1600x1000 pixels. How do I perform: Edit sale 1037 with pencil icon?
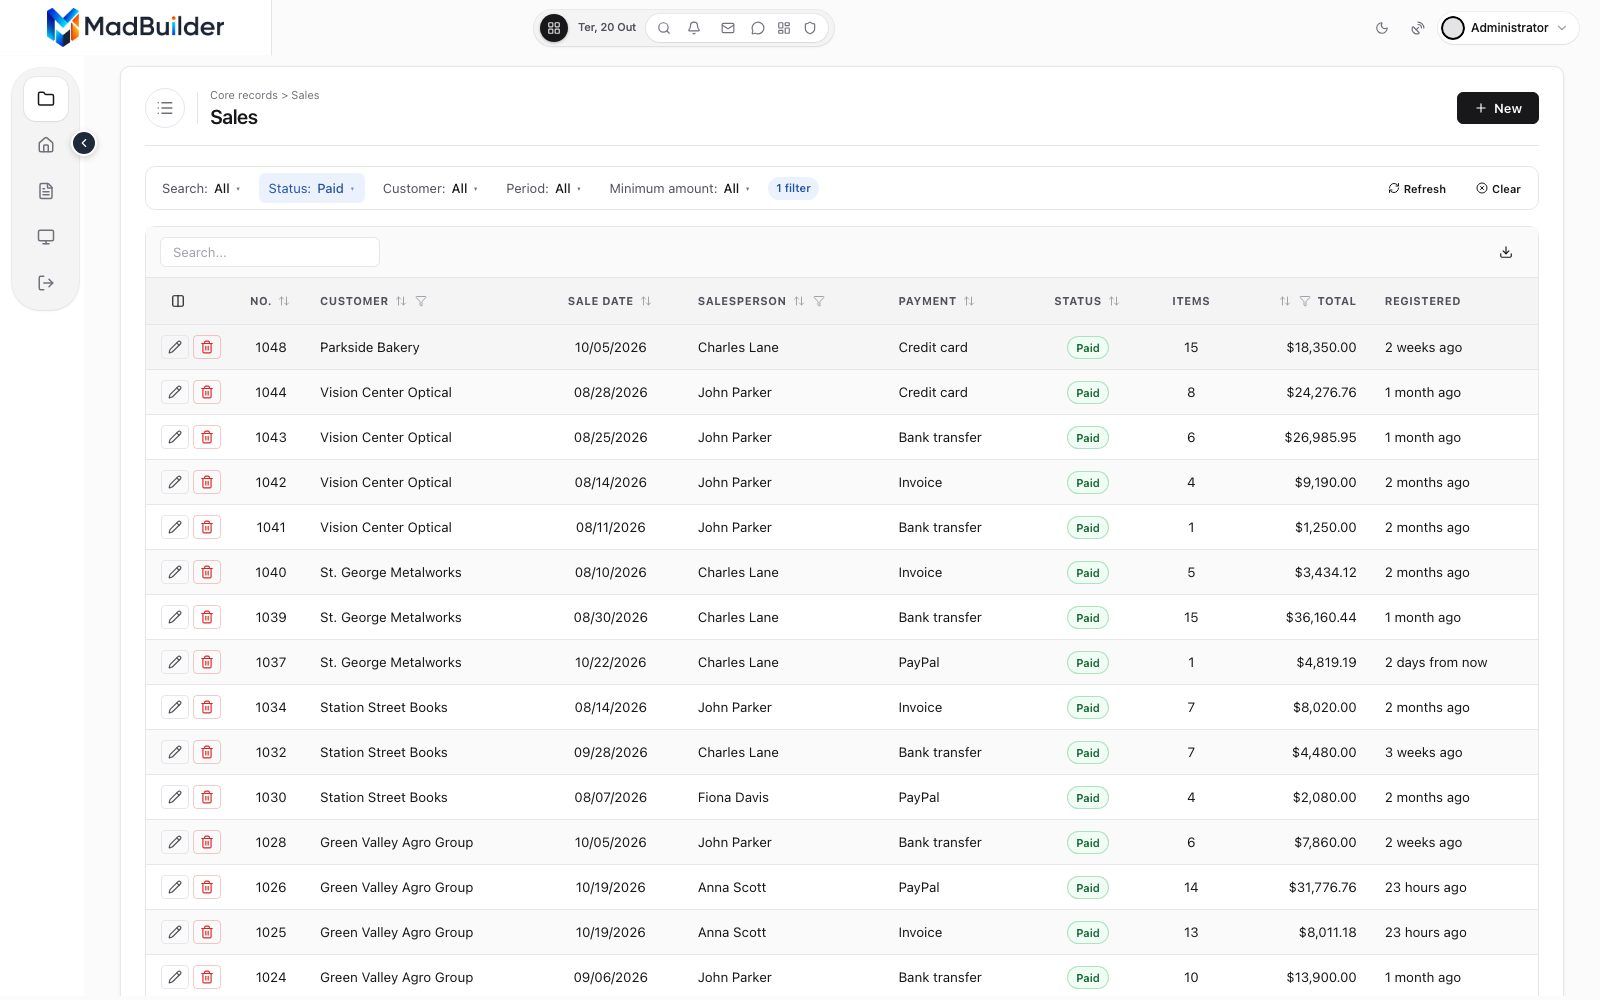pos(175,662)
